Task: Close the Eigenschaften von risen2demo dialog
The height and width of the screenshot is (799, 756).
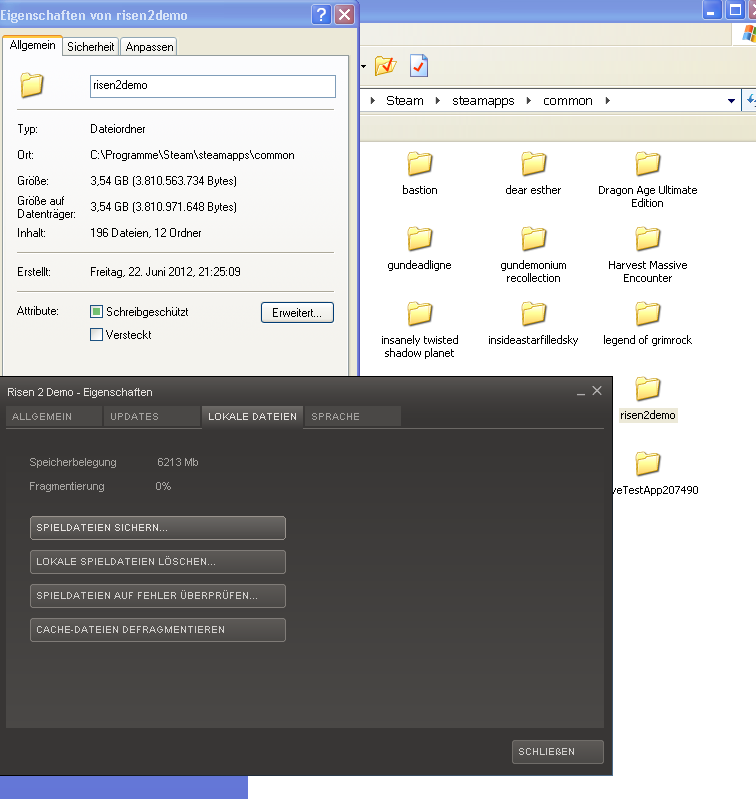Action: pyautogui.click(x=345, y=14)
